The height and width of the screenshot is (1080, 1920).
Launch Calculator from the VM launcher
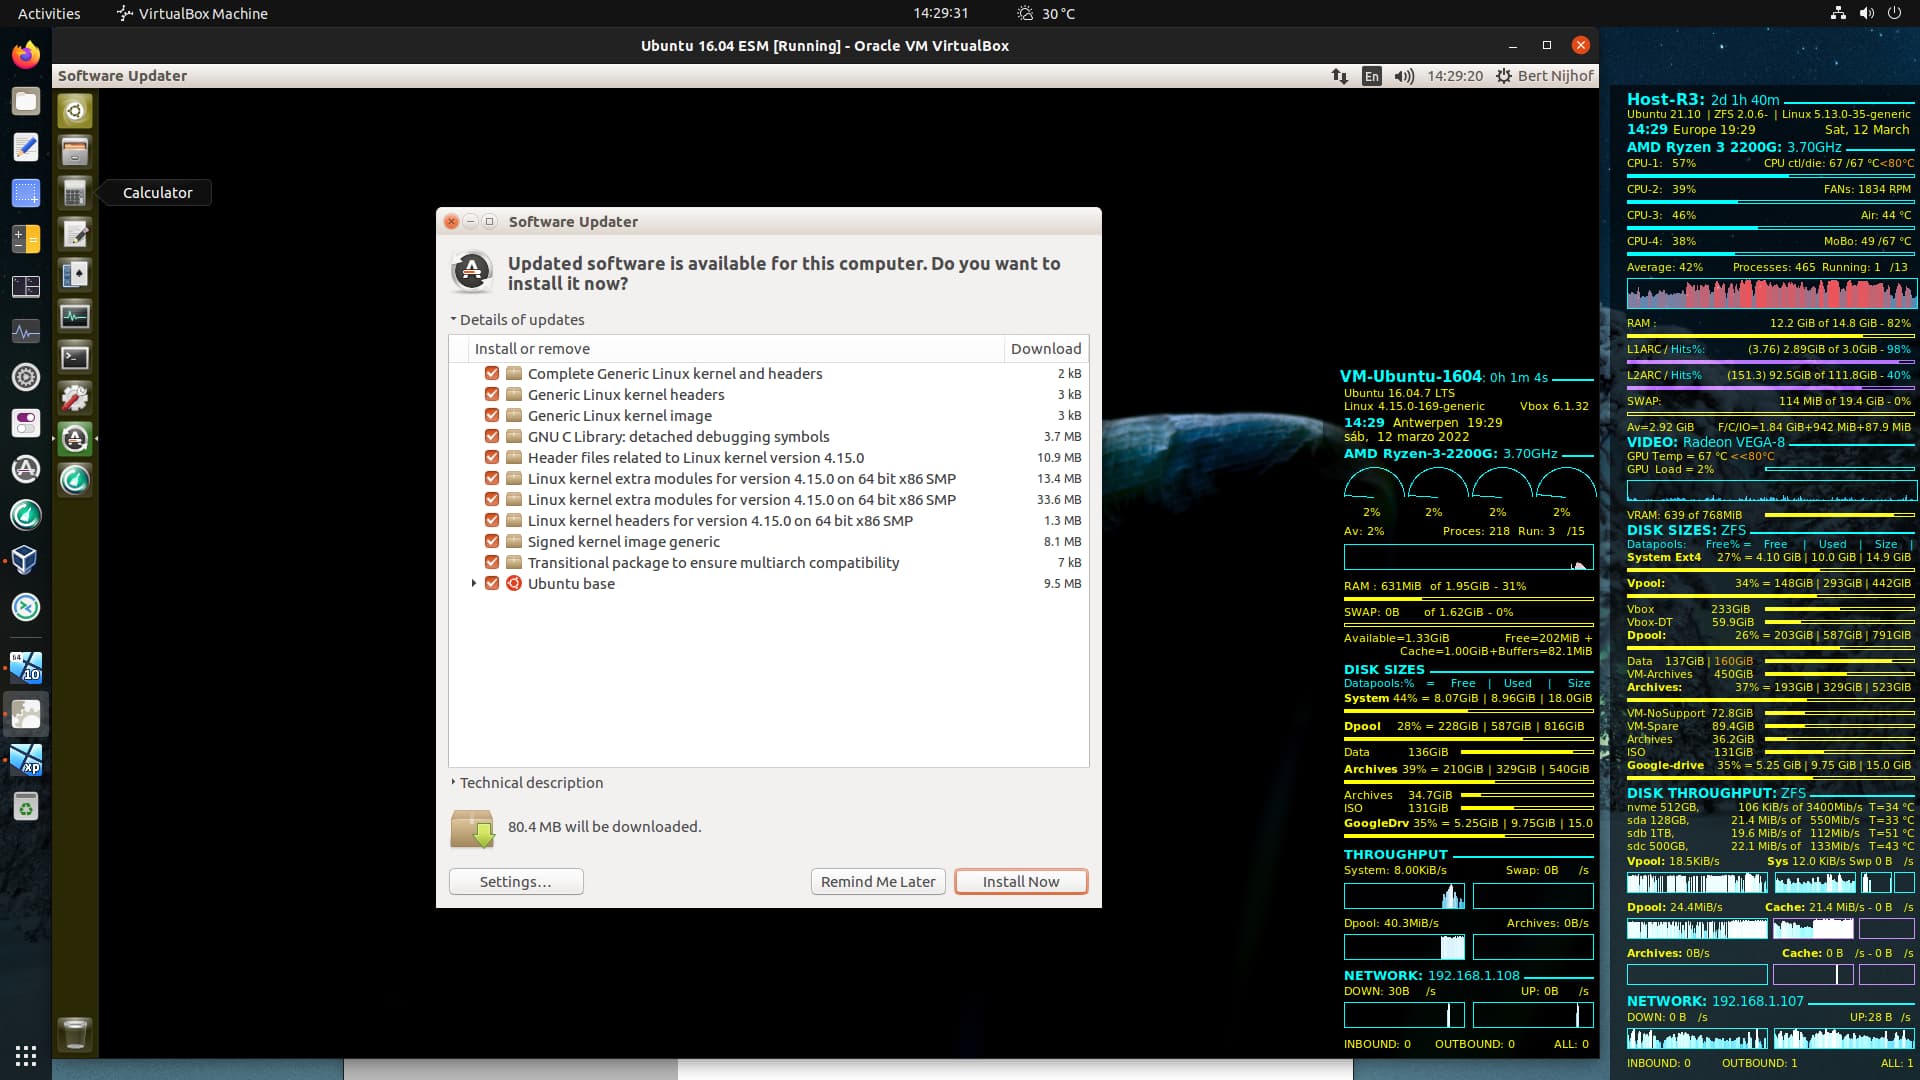pos(75,193)
